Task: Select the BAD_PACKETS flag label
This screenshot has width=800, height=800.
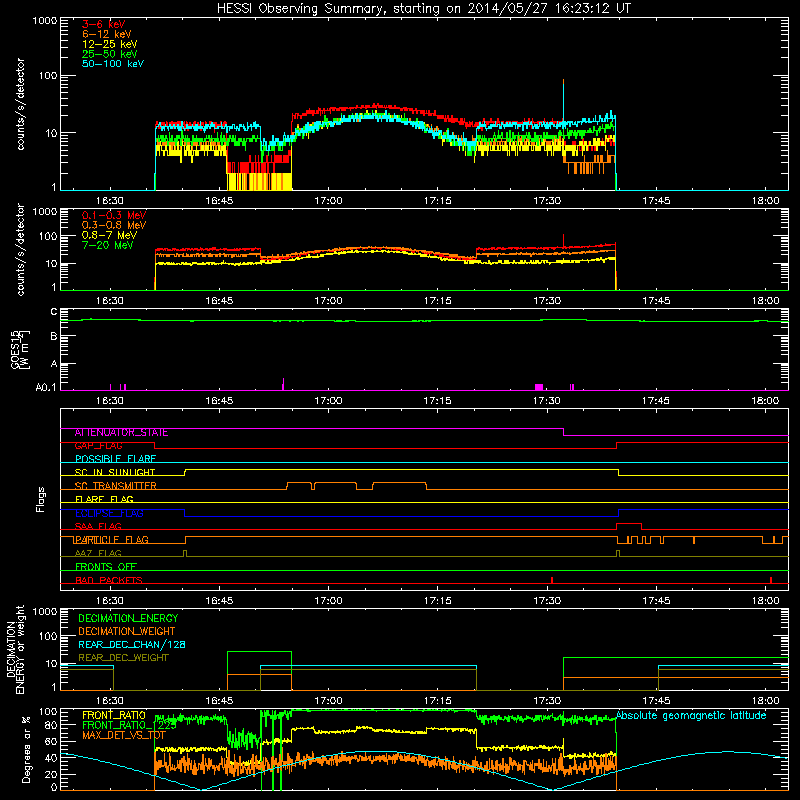Action: click(109, 580)
